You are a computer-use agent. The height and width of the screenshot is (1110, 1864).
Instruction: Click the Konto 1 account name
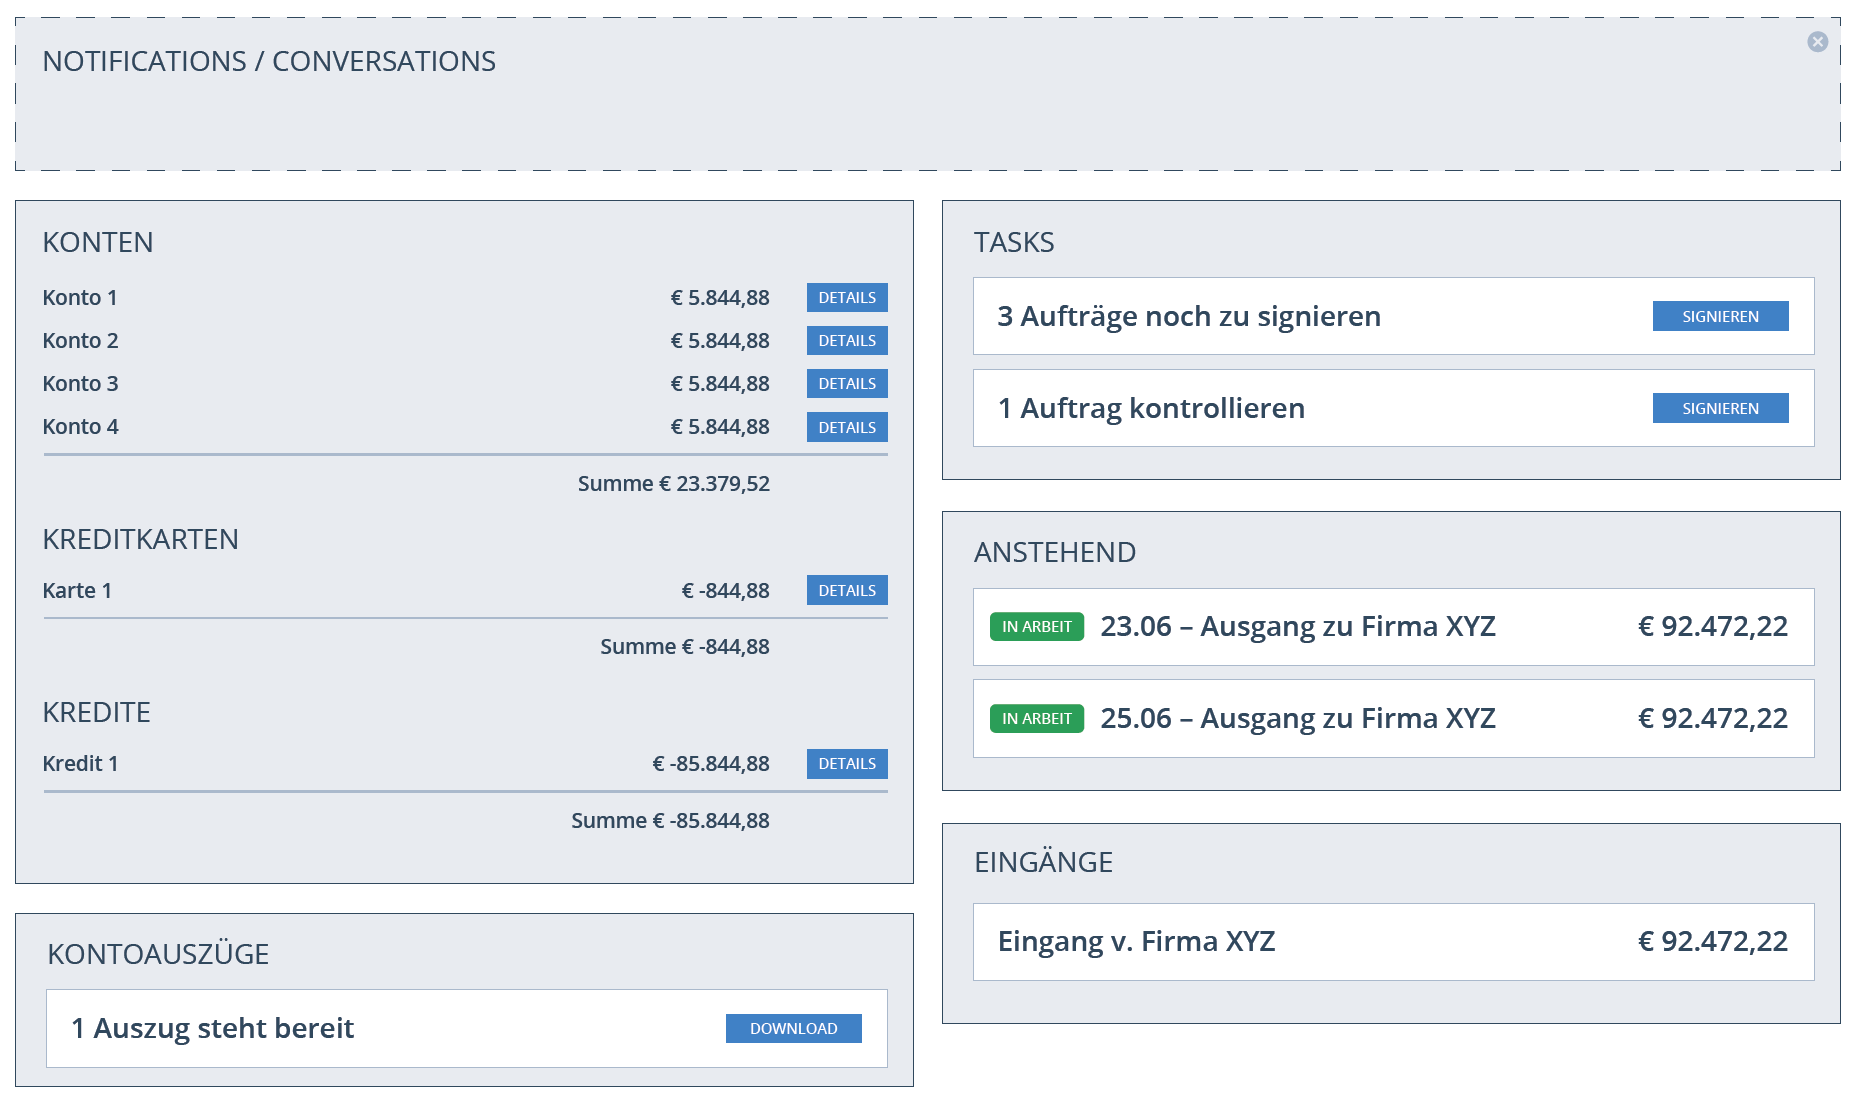click(80, 298)
